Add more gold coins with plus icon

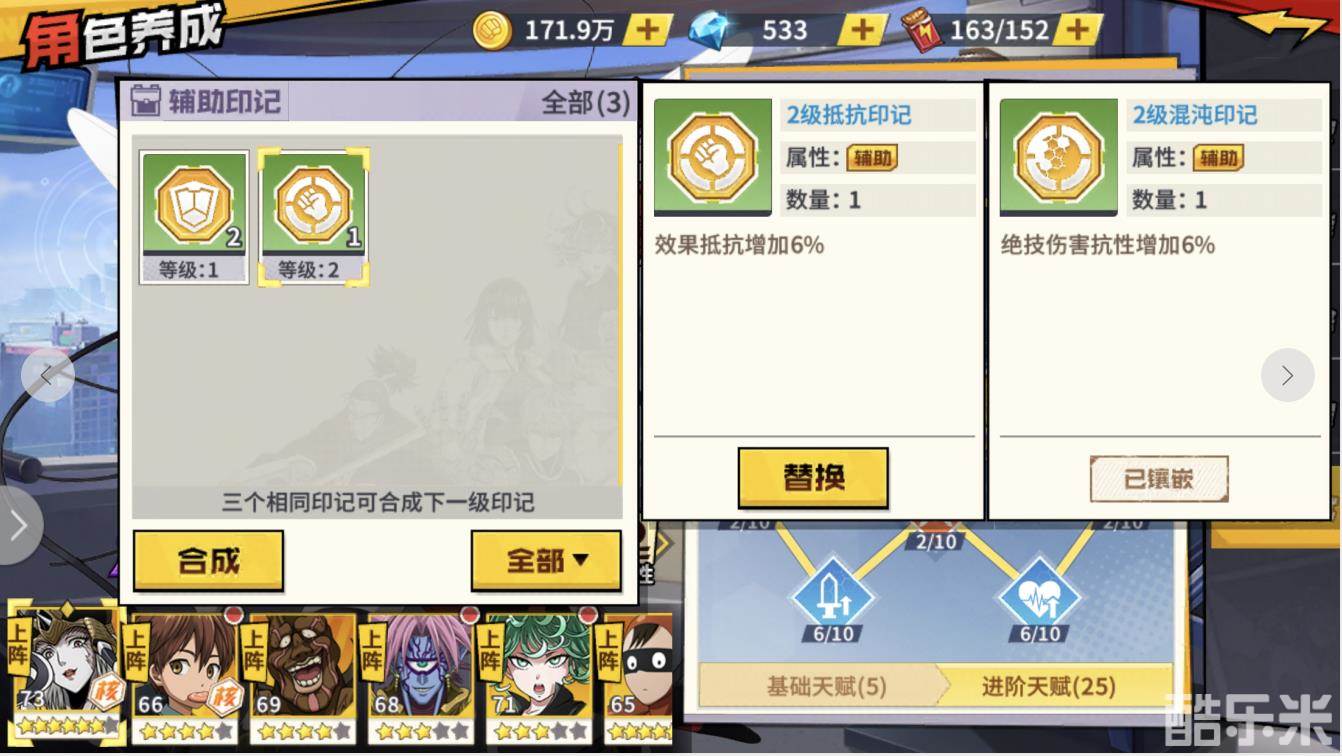648,30
